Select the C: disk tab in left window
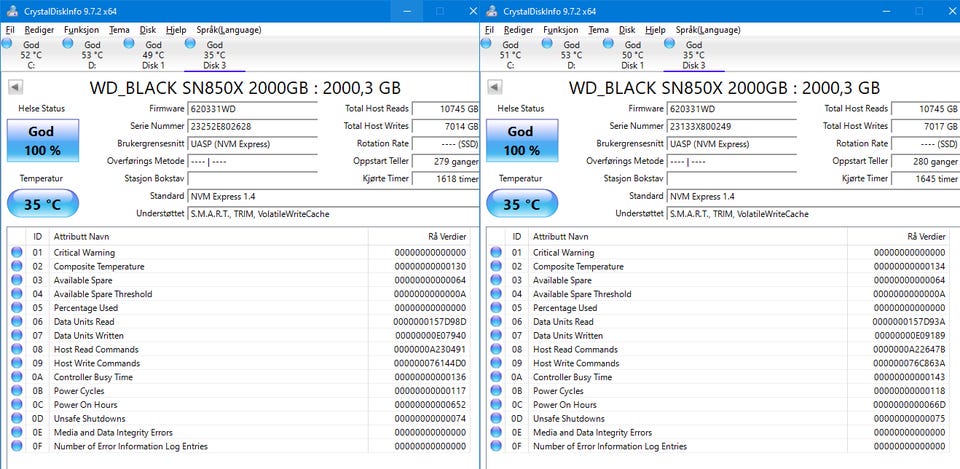This screenshot has width=960, height=469. click(x=31, y=55)
